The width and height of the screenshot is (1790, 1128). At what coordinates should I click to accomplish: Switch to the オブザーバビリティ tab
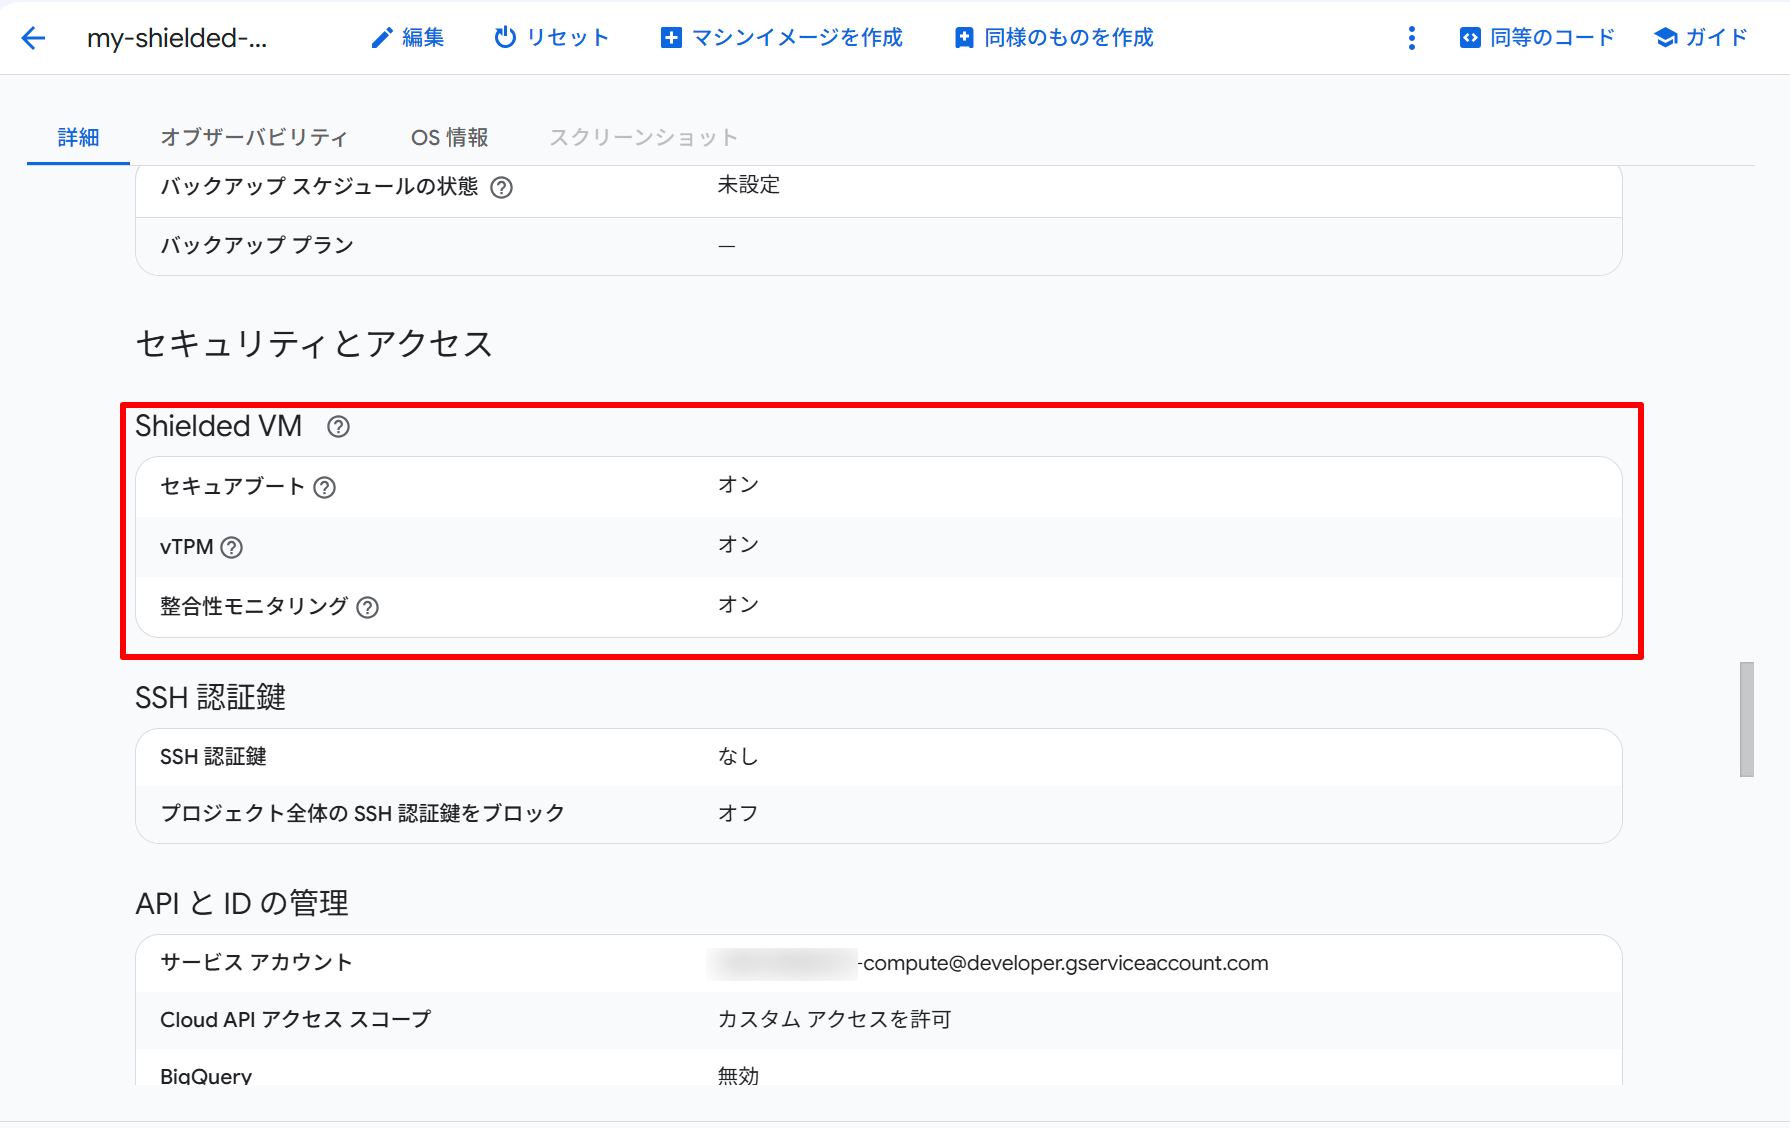[254, 137]
